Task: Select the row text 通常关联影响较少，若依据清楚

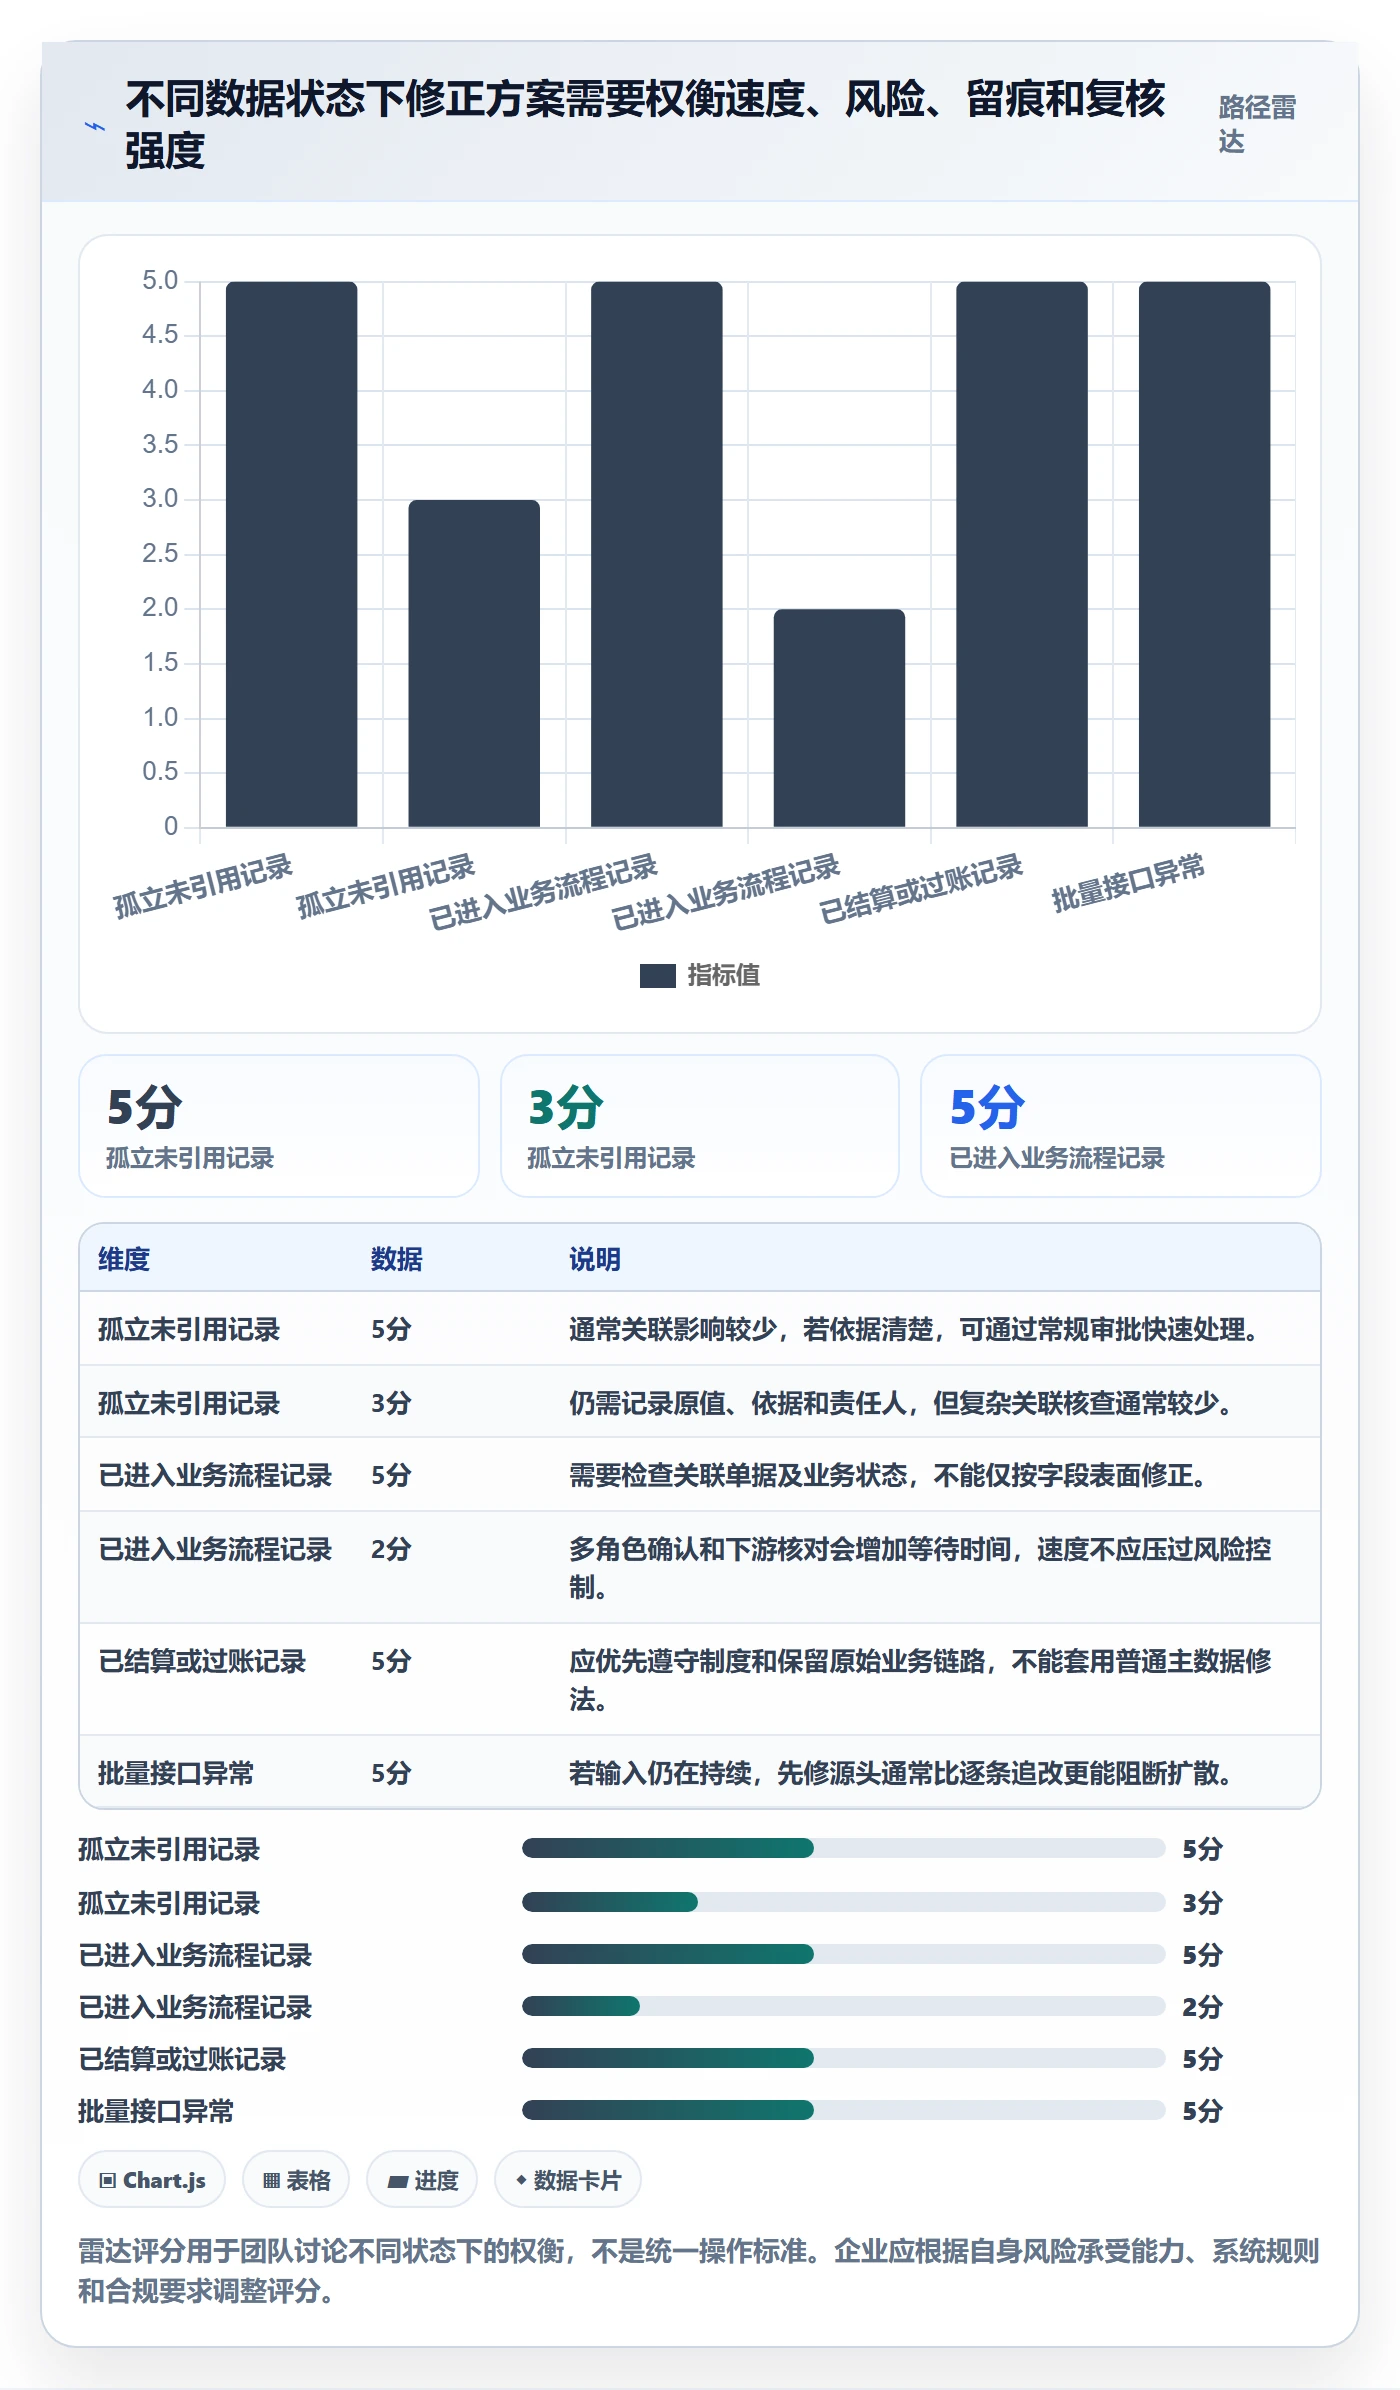Action: point(751,1329)
